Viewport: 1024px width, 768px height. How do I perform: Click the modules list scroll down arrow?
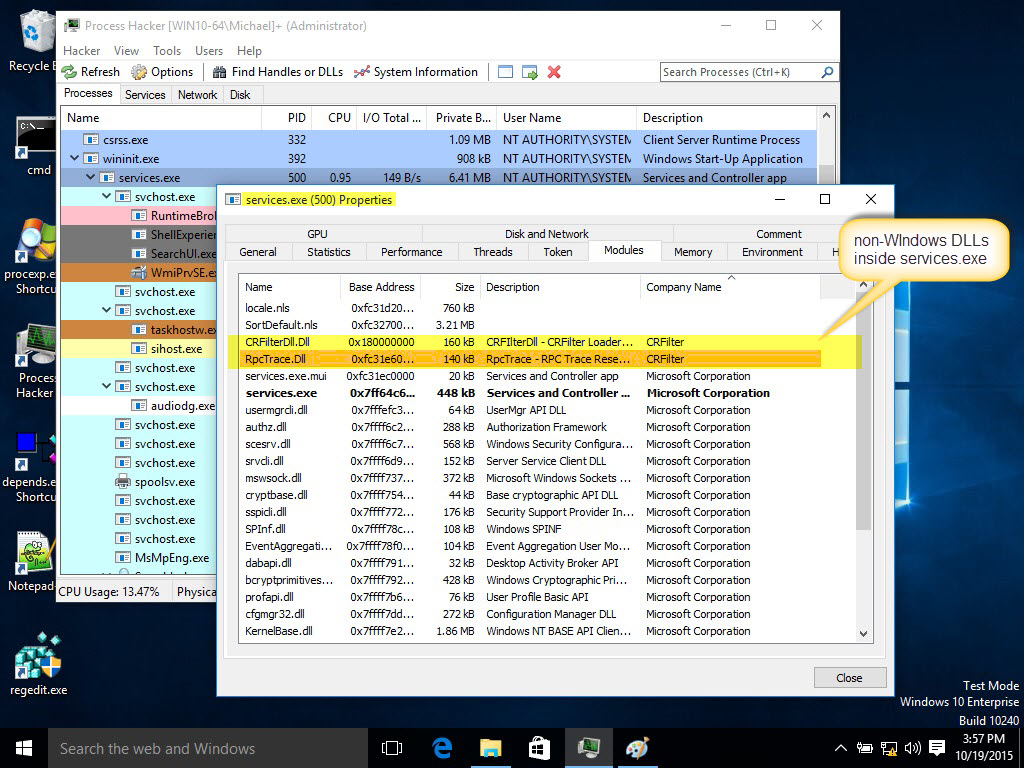(x=863, y=633)
